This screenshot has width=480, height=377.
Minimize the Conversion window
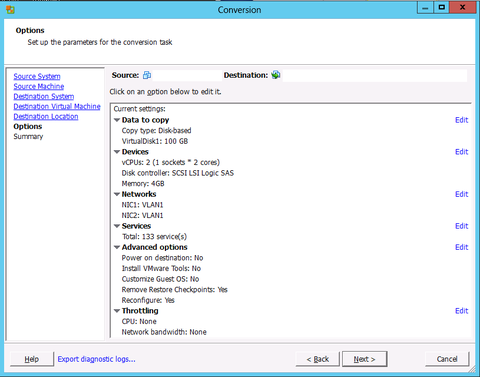(425, 7)
